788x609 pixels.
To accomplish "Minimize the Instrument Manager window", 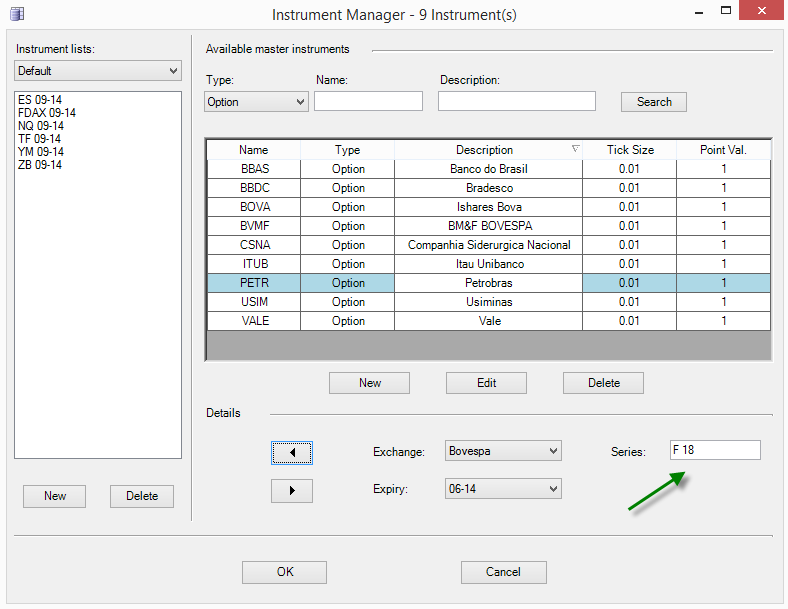I will click(699, 12).
